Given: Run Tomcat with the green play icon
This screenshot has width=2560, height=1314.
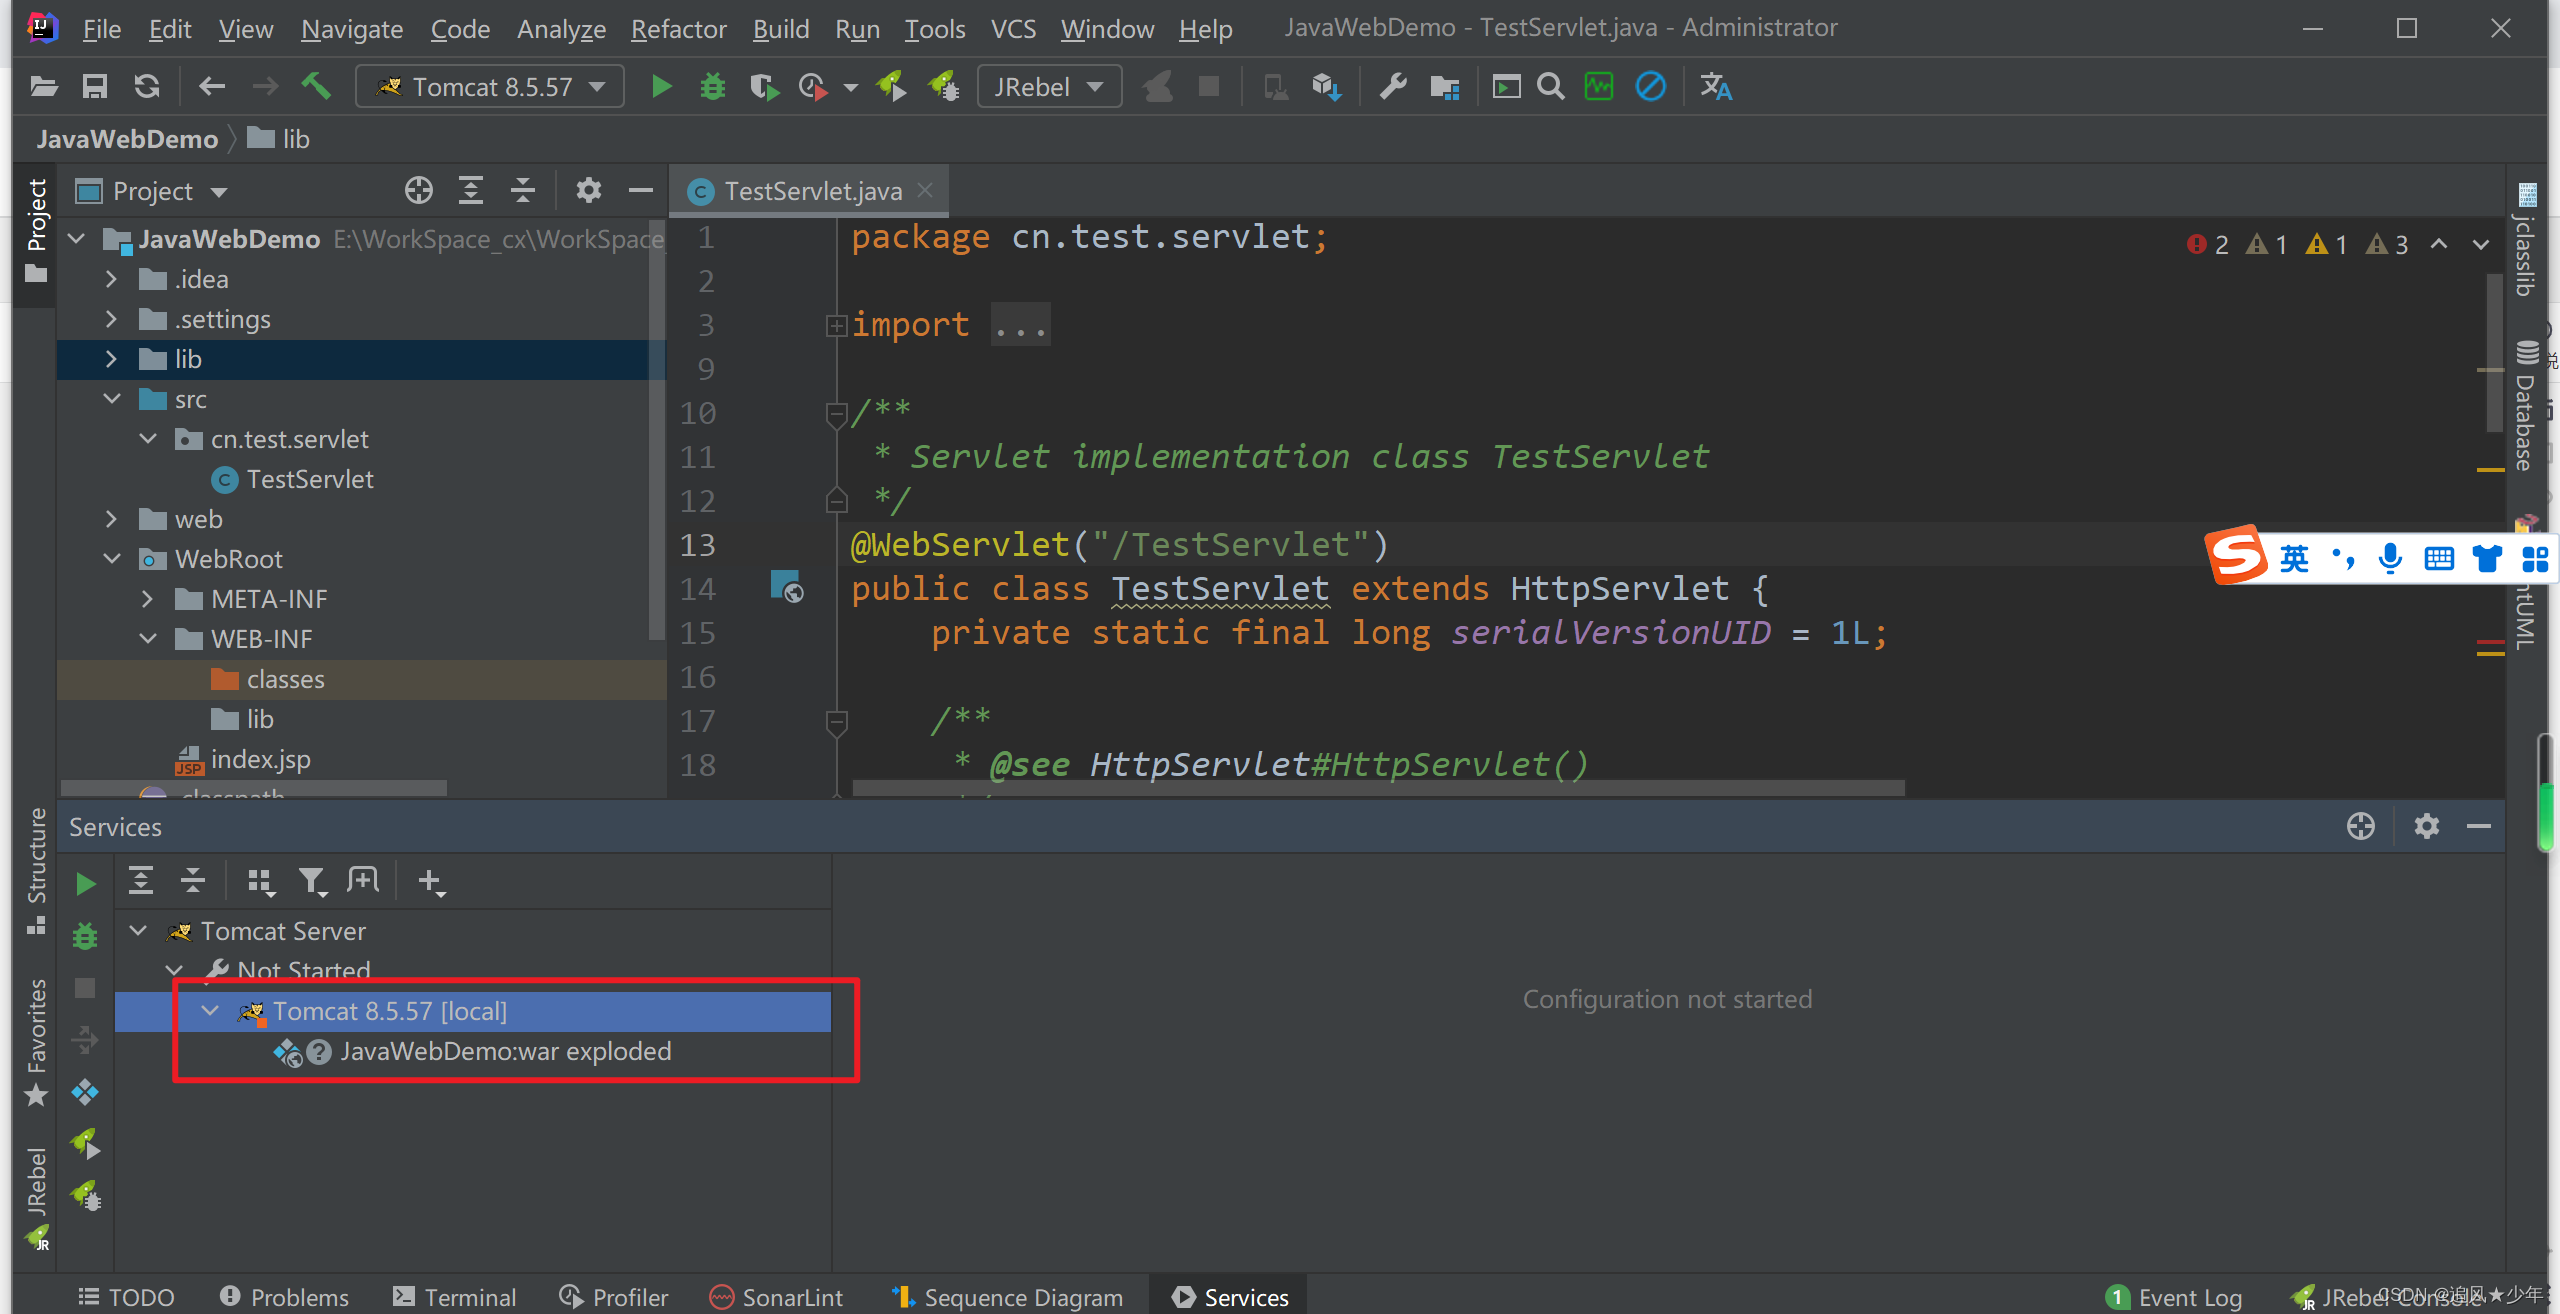Looking at the screenshot, I should click(660, 87).
